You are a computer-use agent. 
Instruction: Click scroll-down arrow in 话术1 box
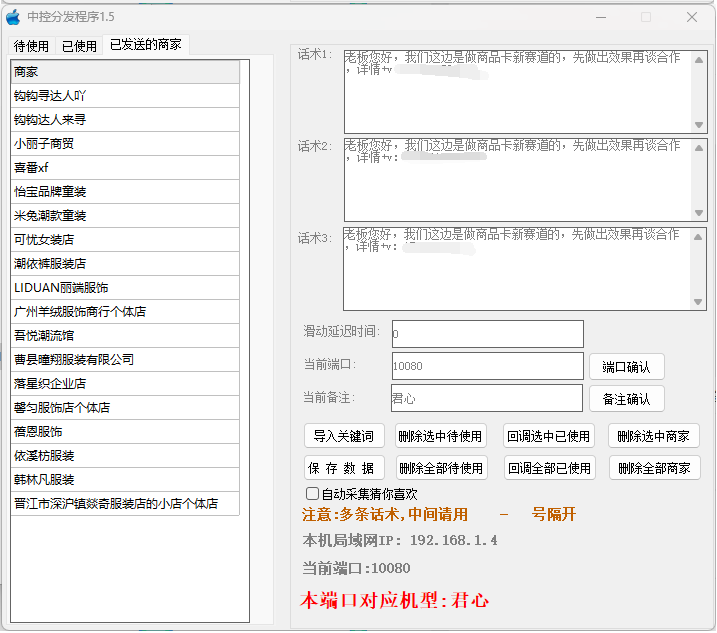pyautogui.click(x=699, y=125)
